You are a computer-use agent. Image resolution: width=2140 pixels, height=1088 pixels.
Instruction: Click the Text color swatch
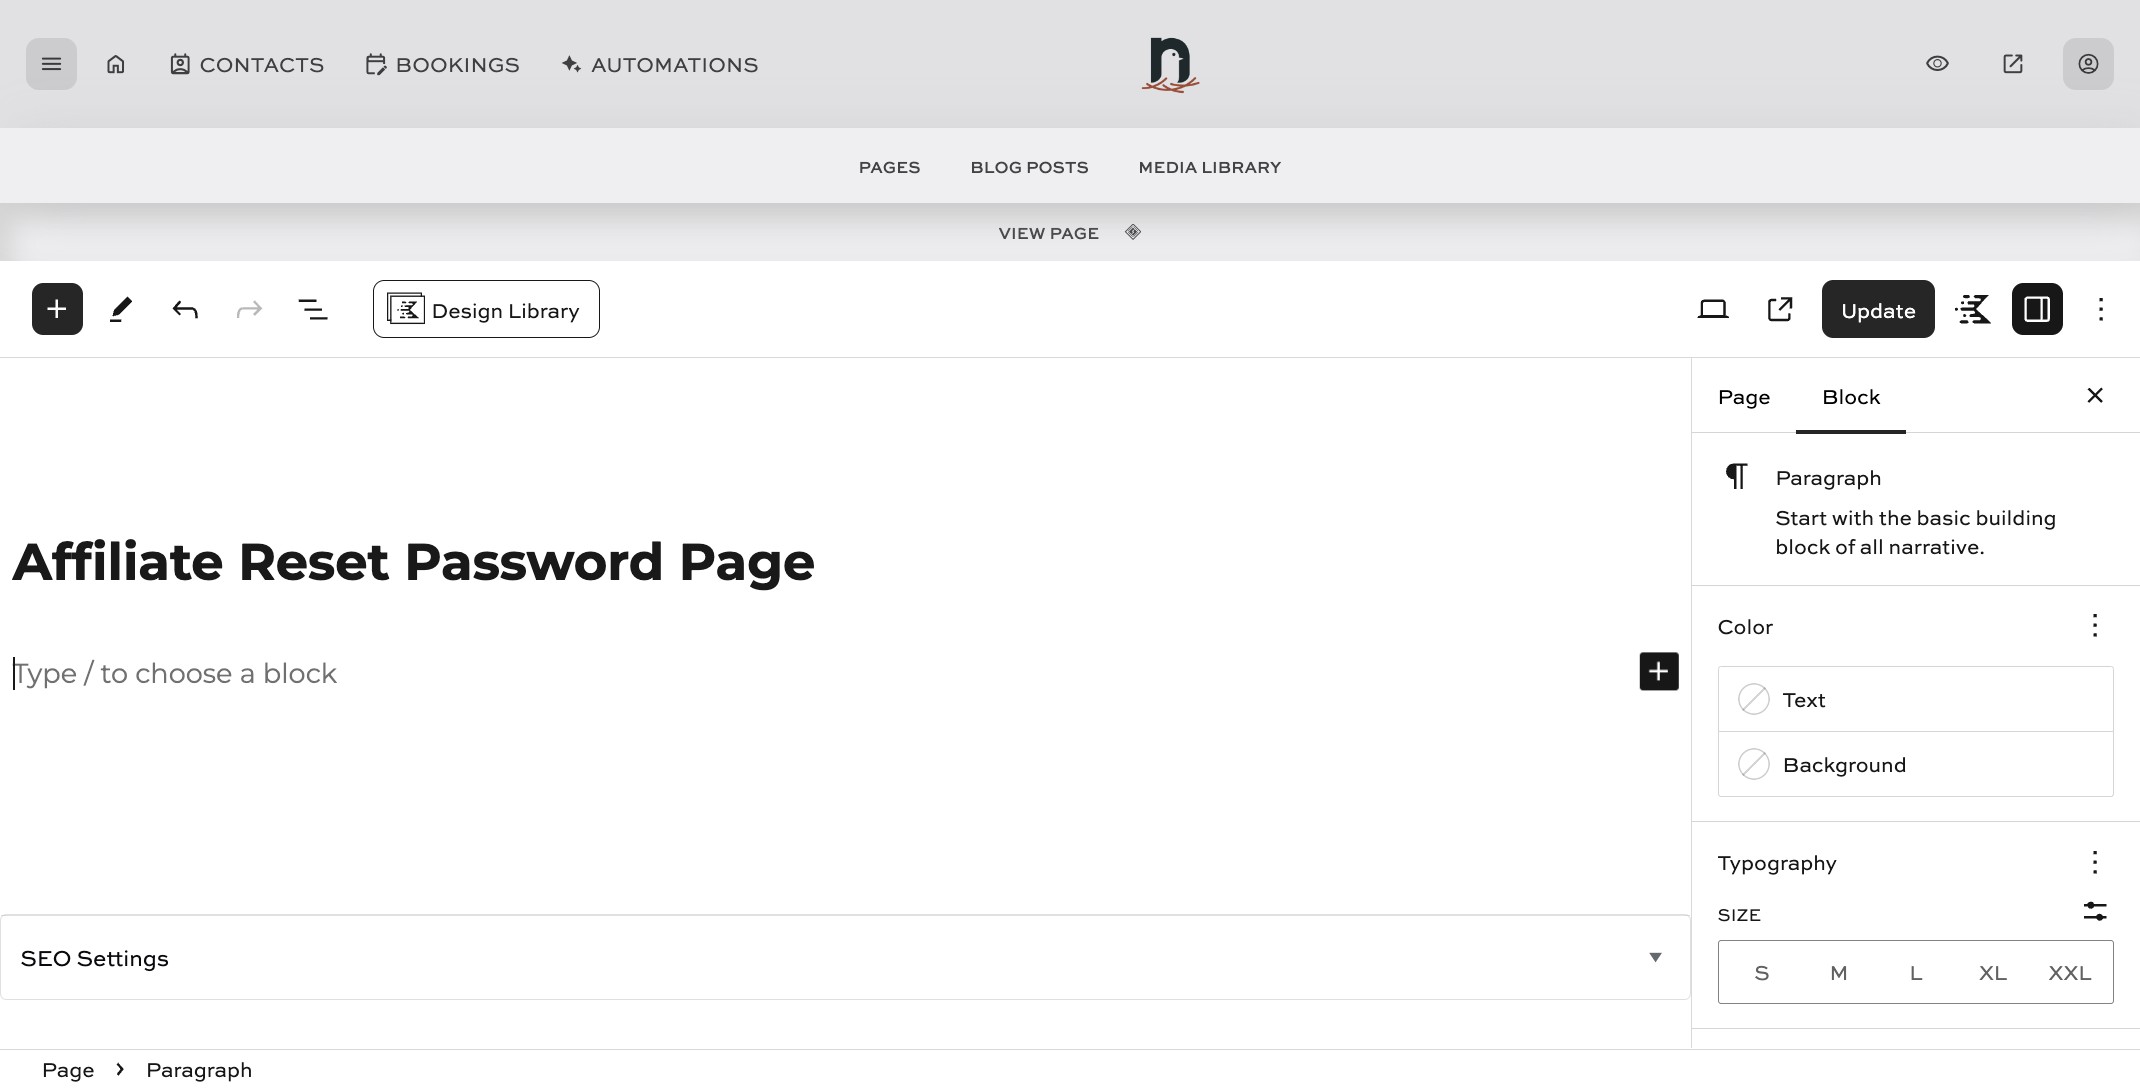point(1753,699)
